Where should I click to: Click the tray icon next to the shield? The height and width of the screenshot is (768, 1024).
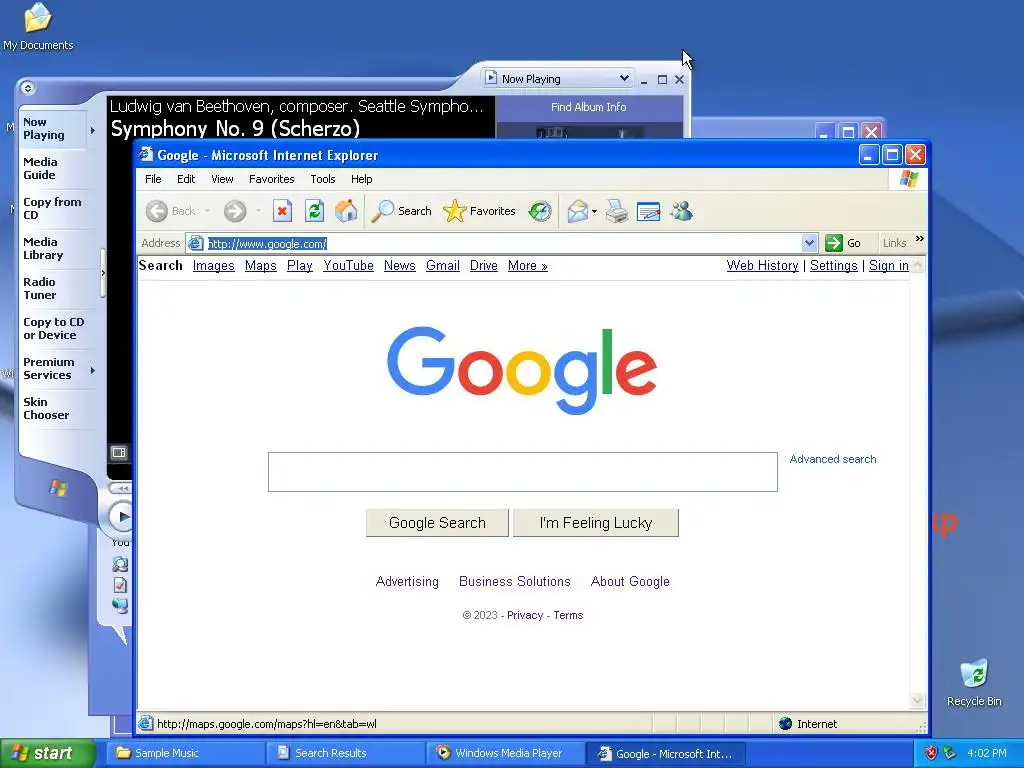pyautogui.click(x=950, y=753)
